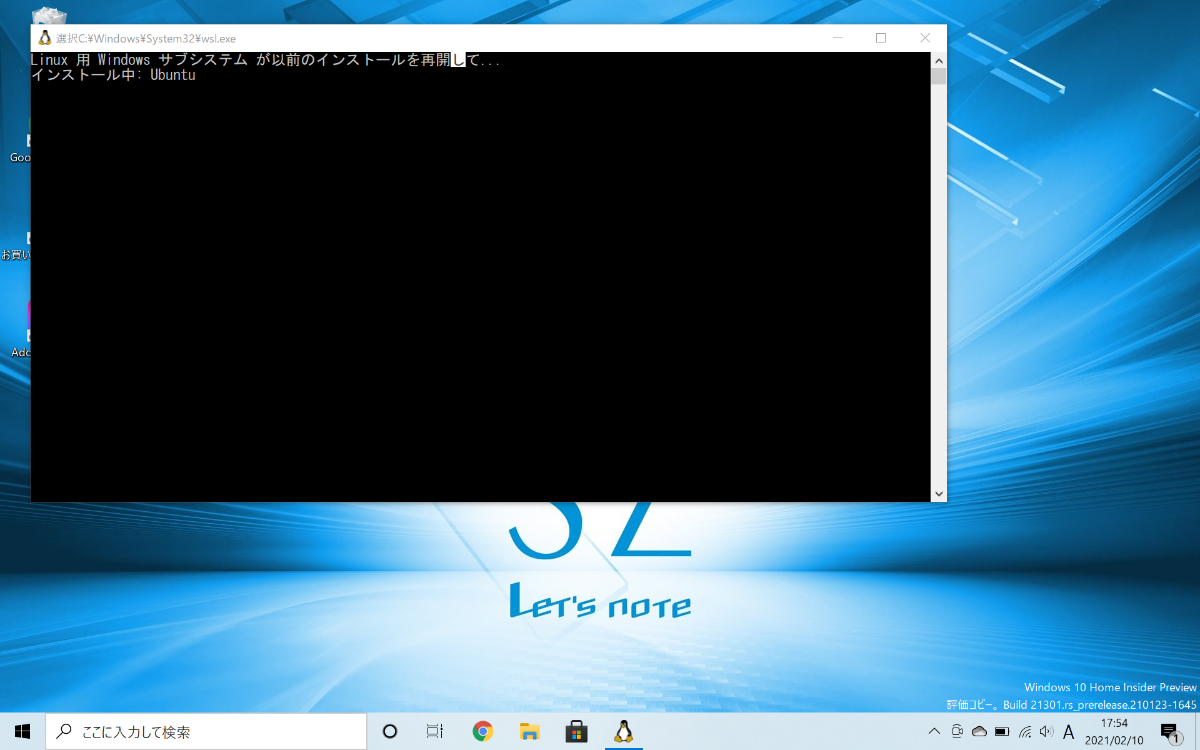Click the Recycle Bin desktop icon behind console
This screenshot has height=750, width=1200.
pyautogui.click(x=49, y=16)
